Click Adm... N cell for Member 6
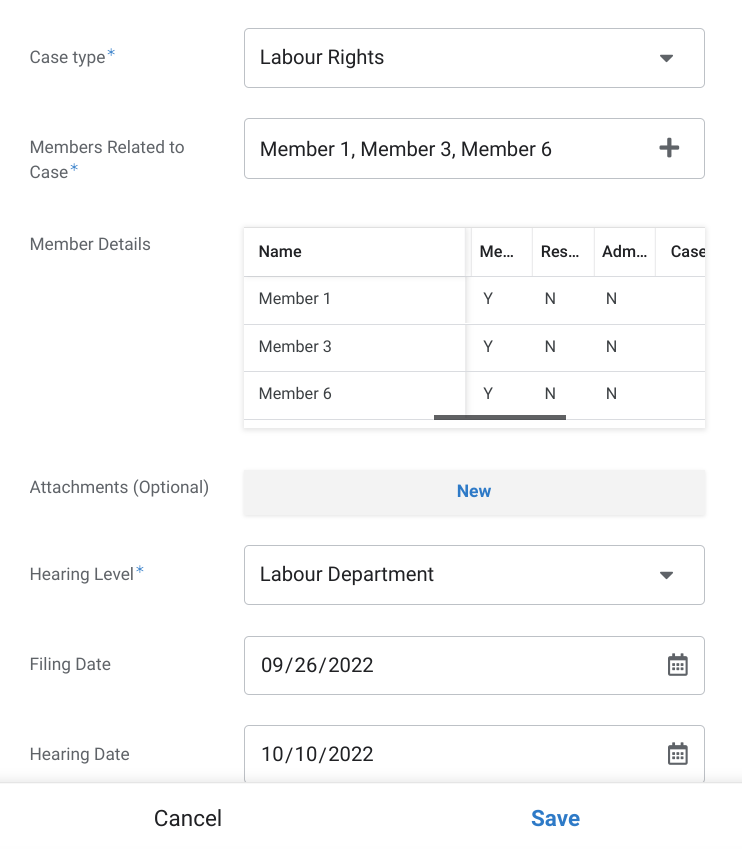The width and height of the screenshot is (742, 849). (x=611, y=394)
